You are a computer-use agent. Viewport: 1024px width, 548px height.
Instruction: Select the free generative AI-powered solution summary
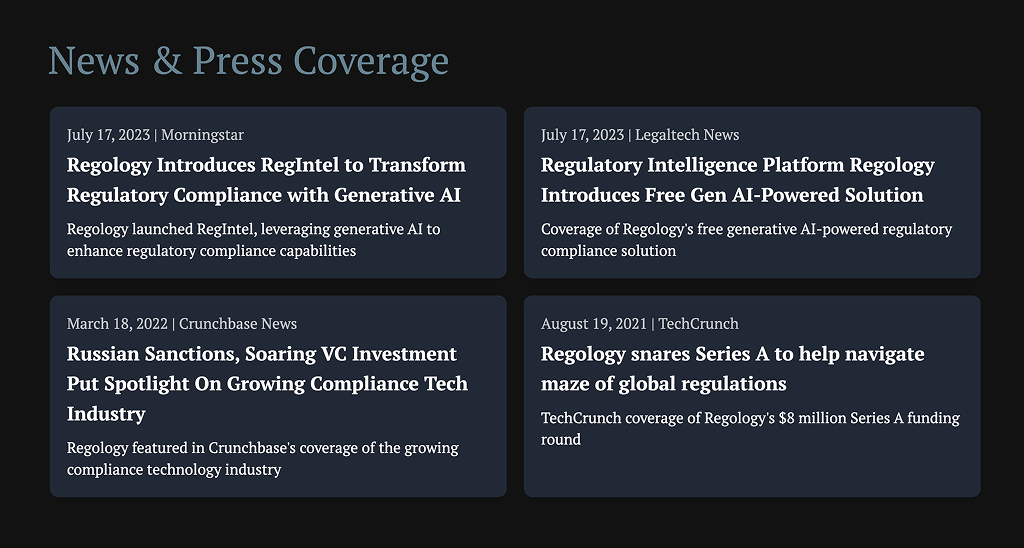pos(746,240)
